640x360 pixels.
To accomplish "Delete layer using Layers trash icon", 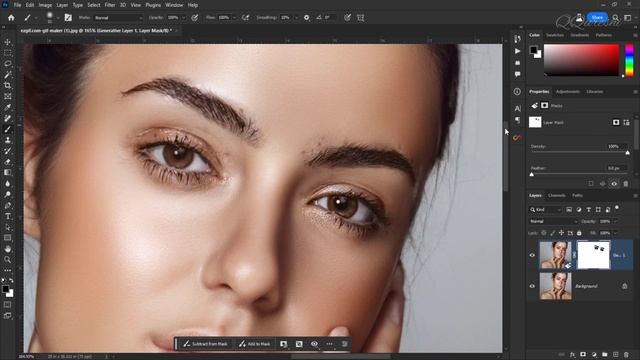I will pos(626,355).
